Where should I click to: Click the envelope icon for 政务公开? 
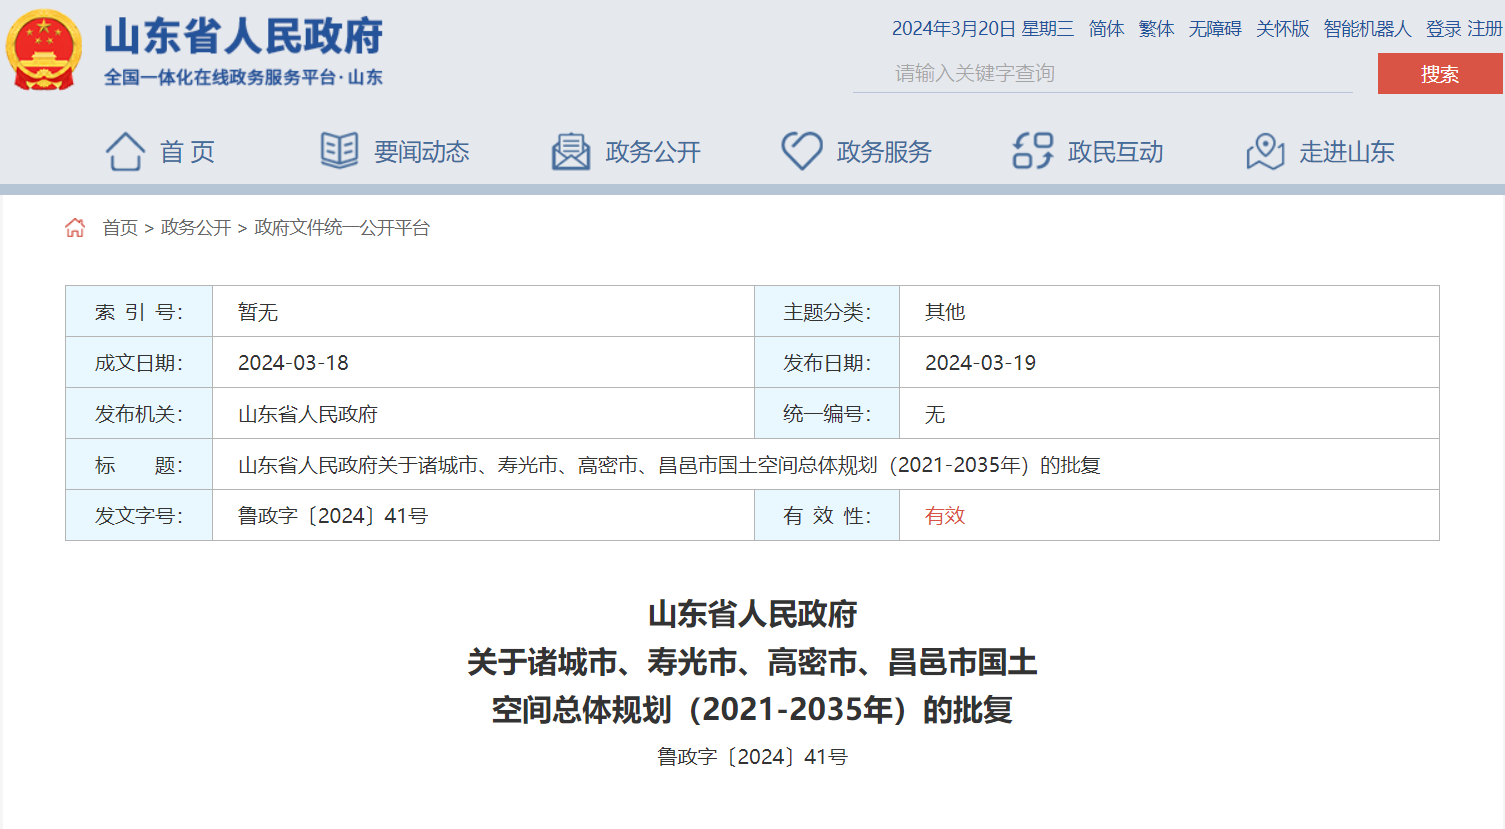click(571, 152)
